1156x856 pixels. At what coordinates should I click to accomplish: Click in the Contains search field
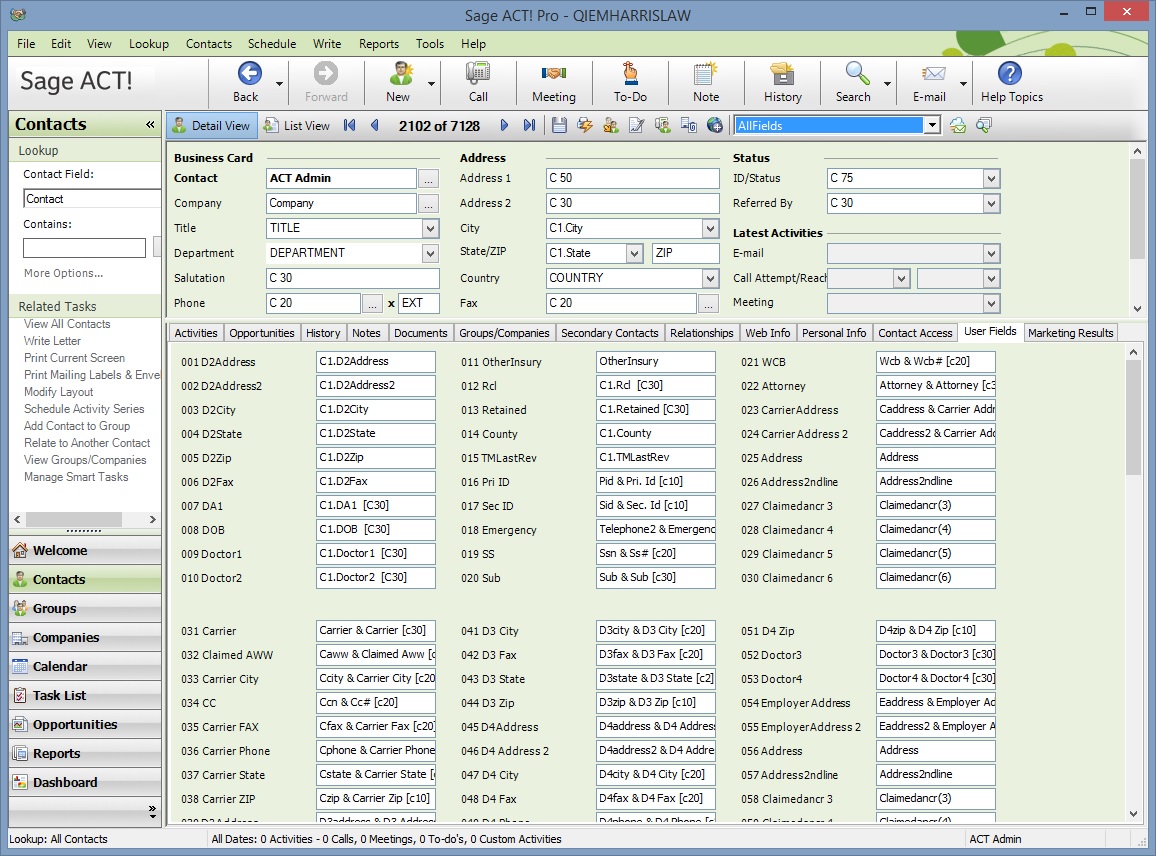(84, 248)
